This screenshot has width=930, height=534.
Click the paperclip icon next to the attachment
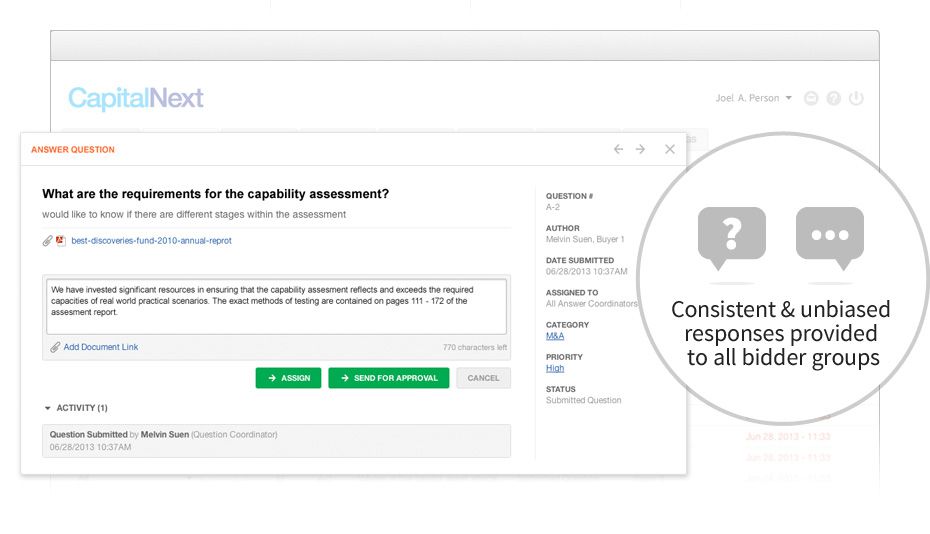[47, 241]
